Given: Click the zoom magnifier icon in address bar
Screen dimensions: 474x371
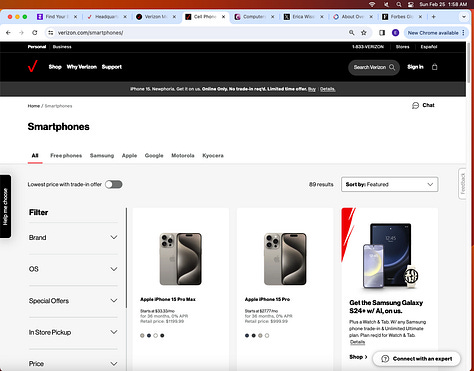Looking at the screenshot, I should click(x=351, y=33).
